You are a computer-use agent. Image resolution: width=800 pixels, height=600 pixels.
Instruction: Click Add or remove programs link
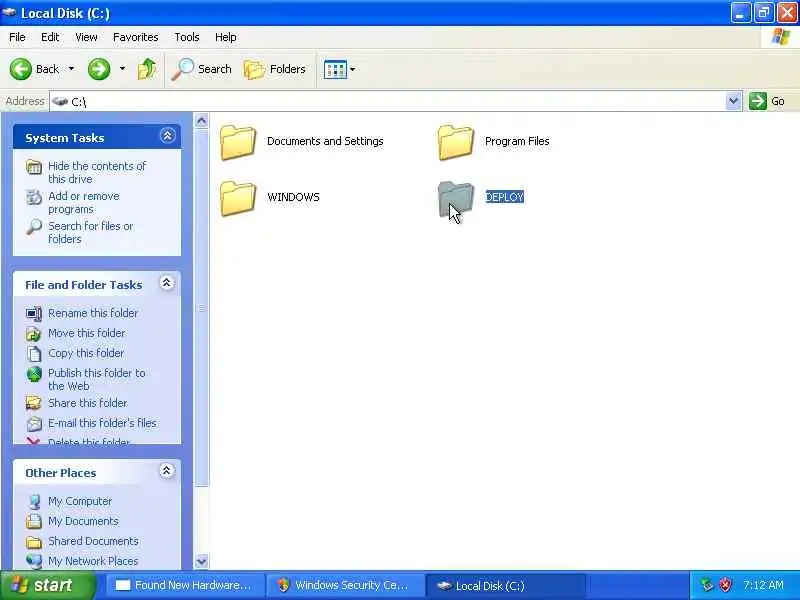click(x=84, y=203)
